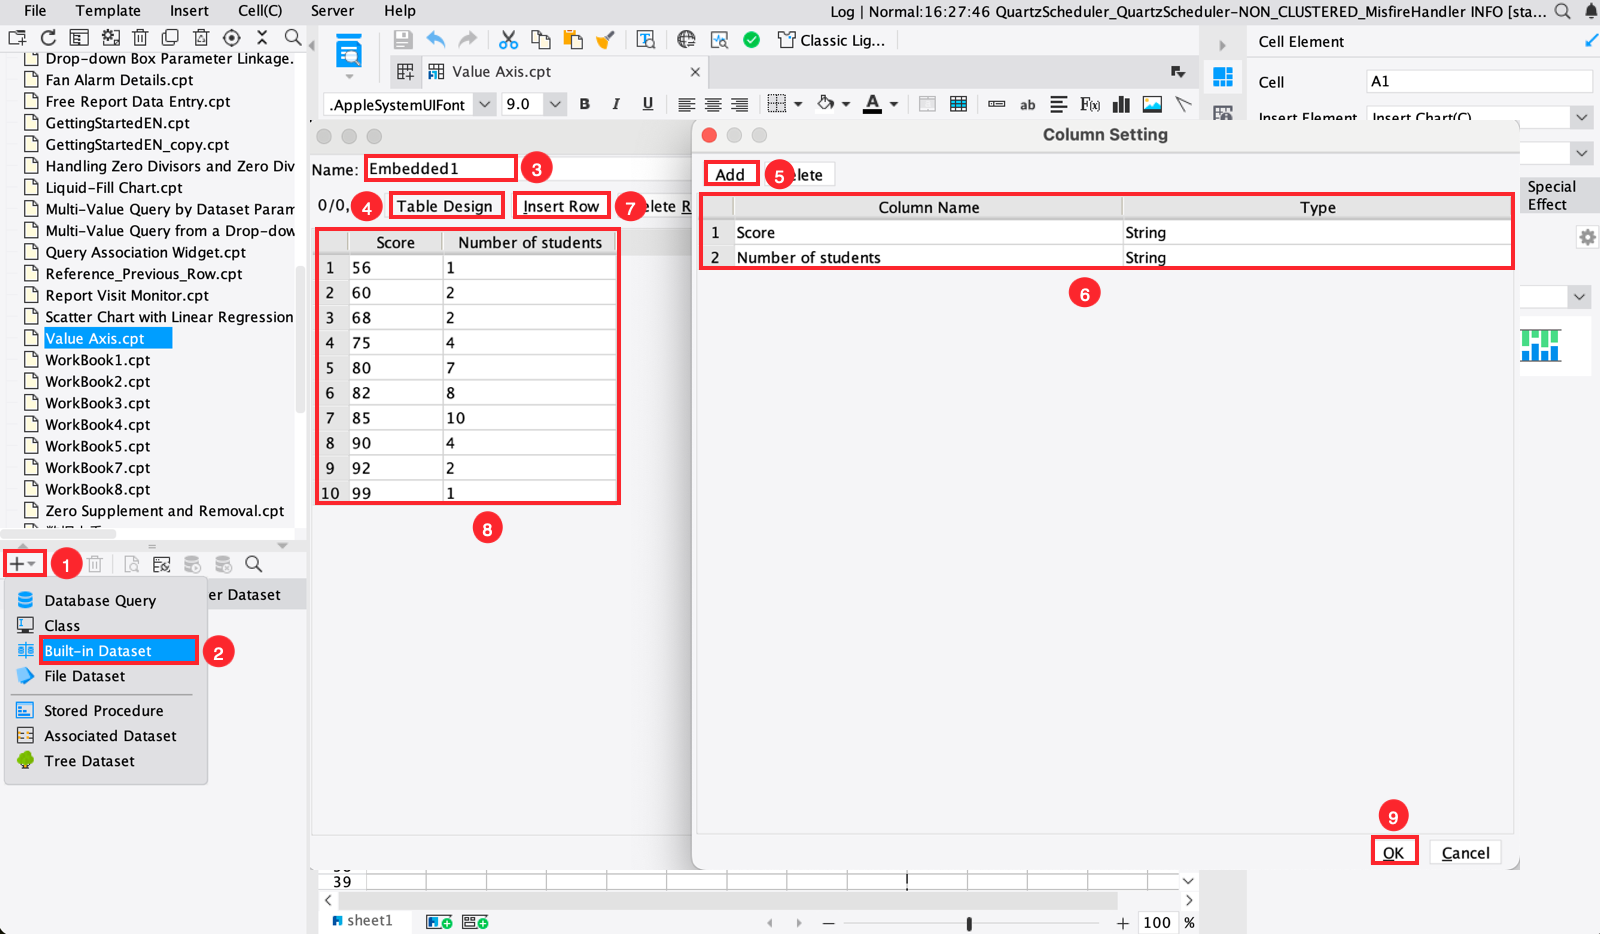Image resolution: width=1600 pixels, height=934 pixels.
Task: Expand the Insert Element dropdown
Action: 1581,117
